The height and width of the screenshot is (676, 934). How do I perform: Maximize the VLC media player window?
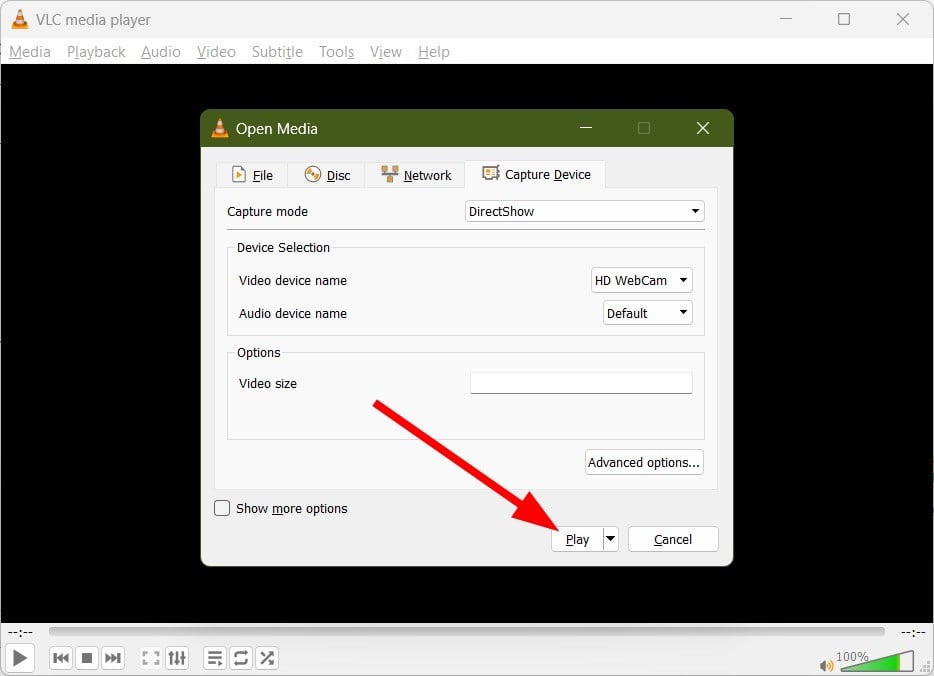tap(844, 19)
